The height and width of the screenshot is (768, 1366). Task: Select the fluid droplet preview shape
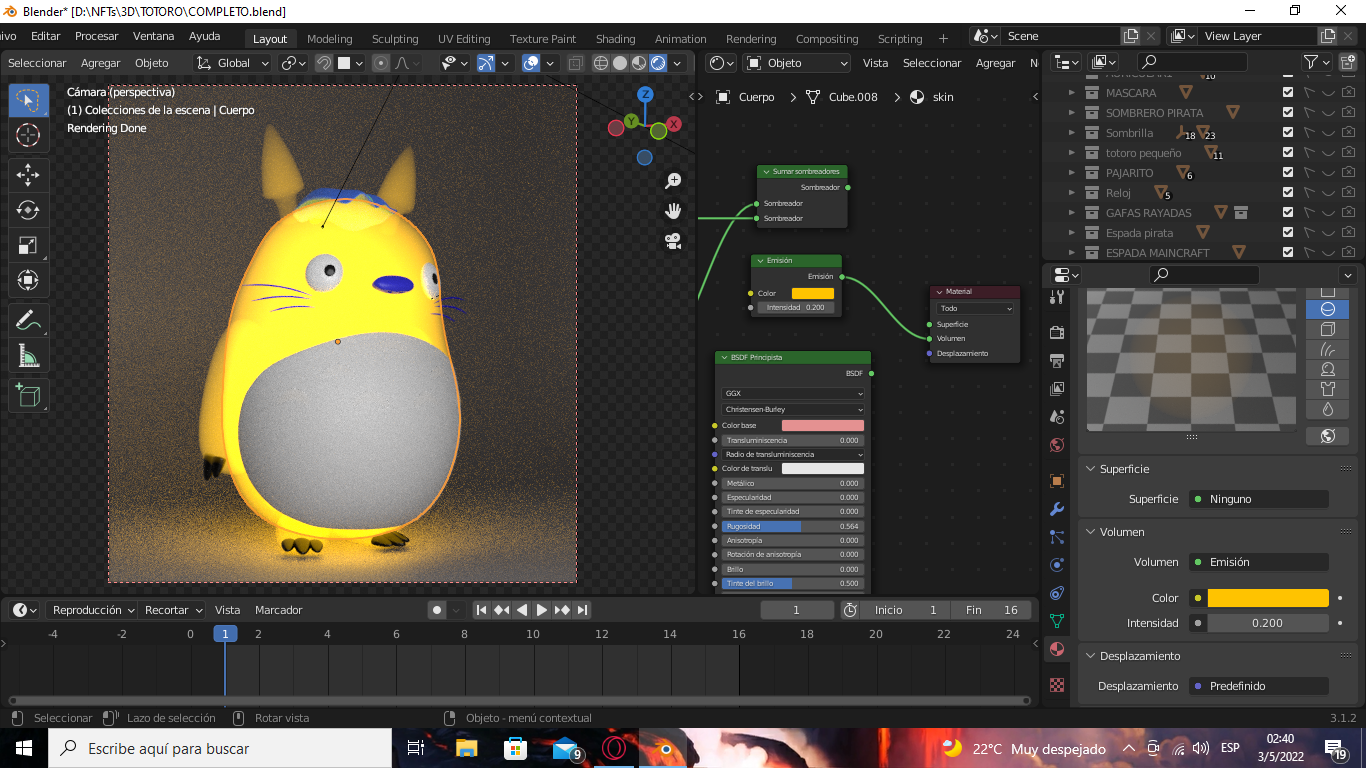tap(1328, 409)
